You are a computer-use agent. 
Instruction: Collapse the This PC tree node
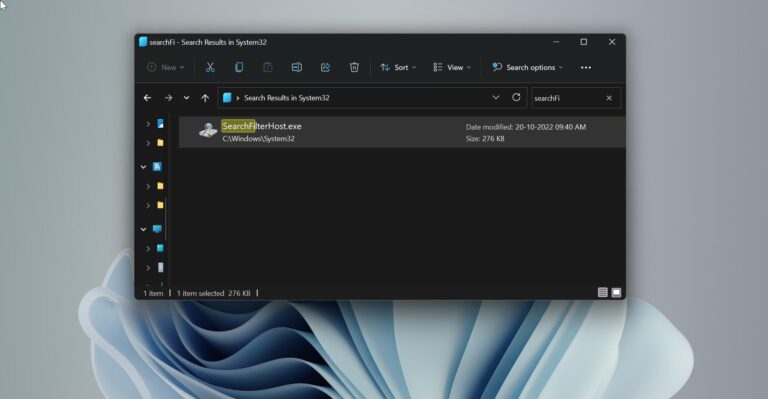[144, 229]
